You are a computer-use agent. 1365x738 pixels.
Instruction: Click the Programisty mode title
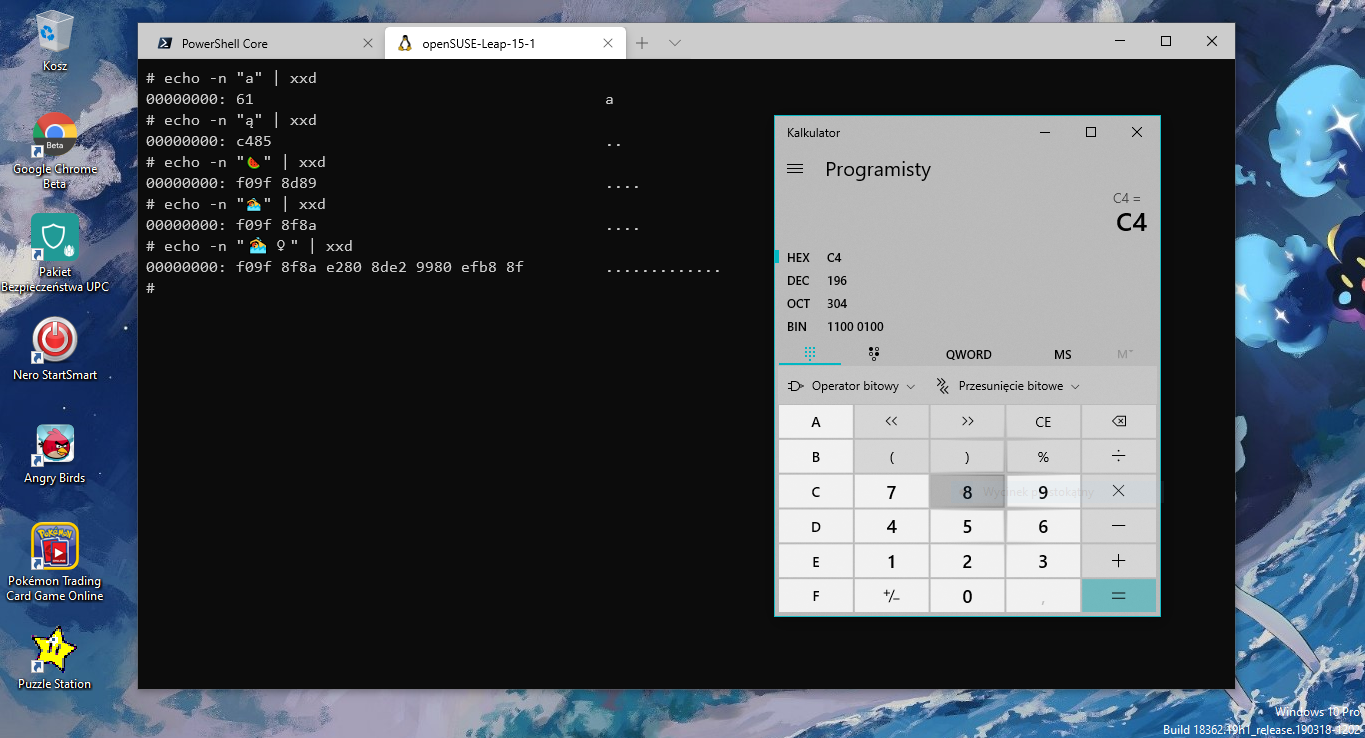click(x=878, y=169)
